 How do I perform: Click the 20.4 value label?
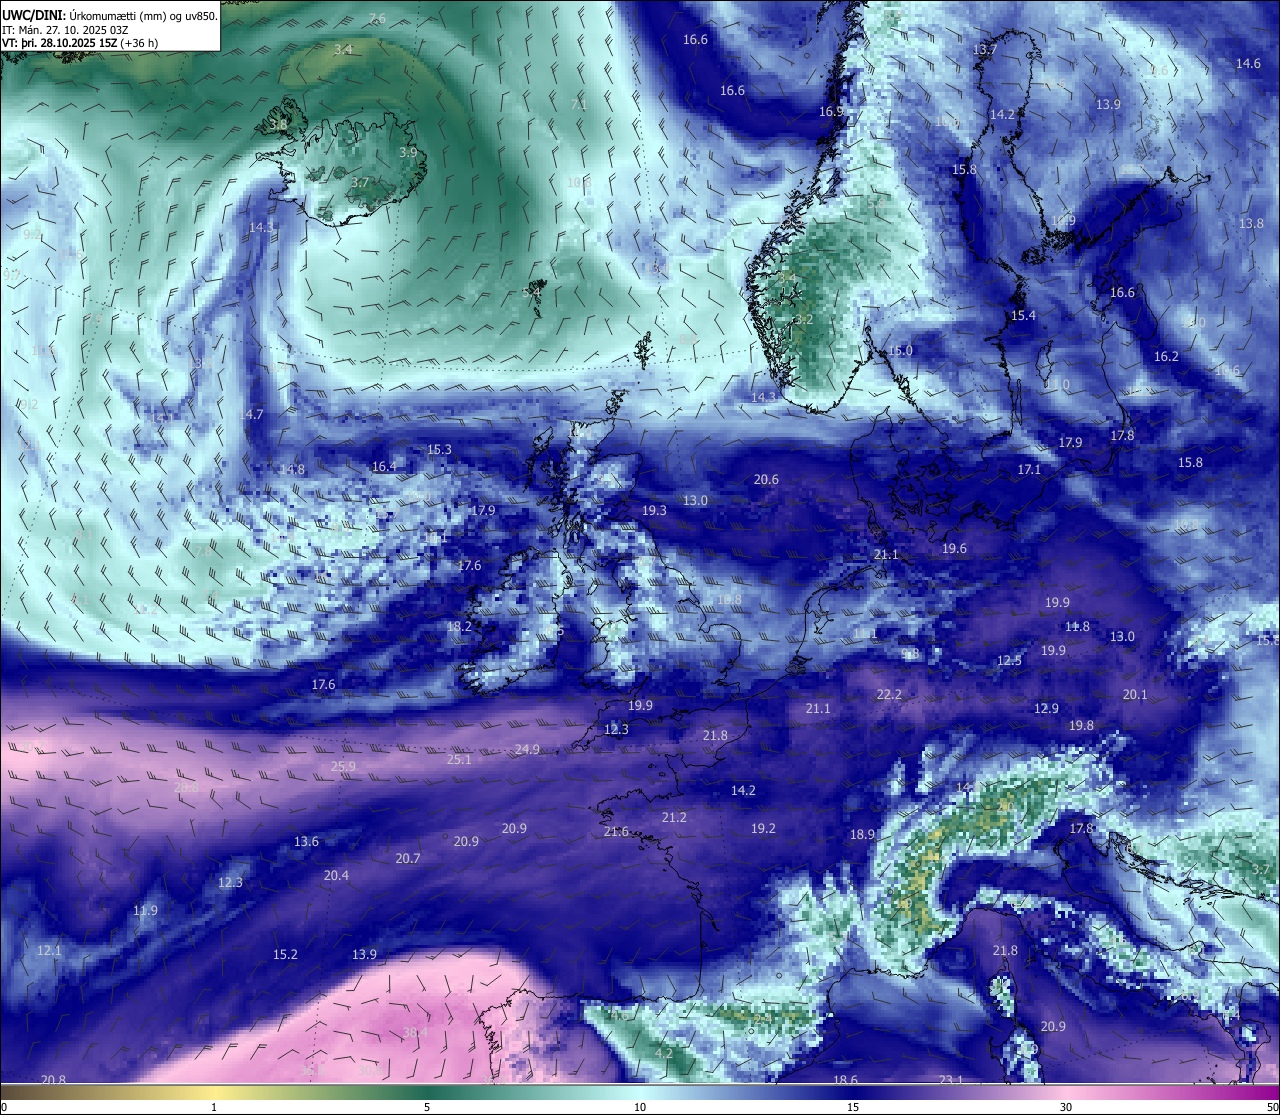(336, 876)
